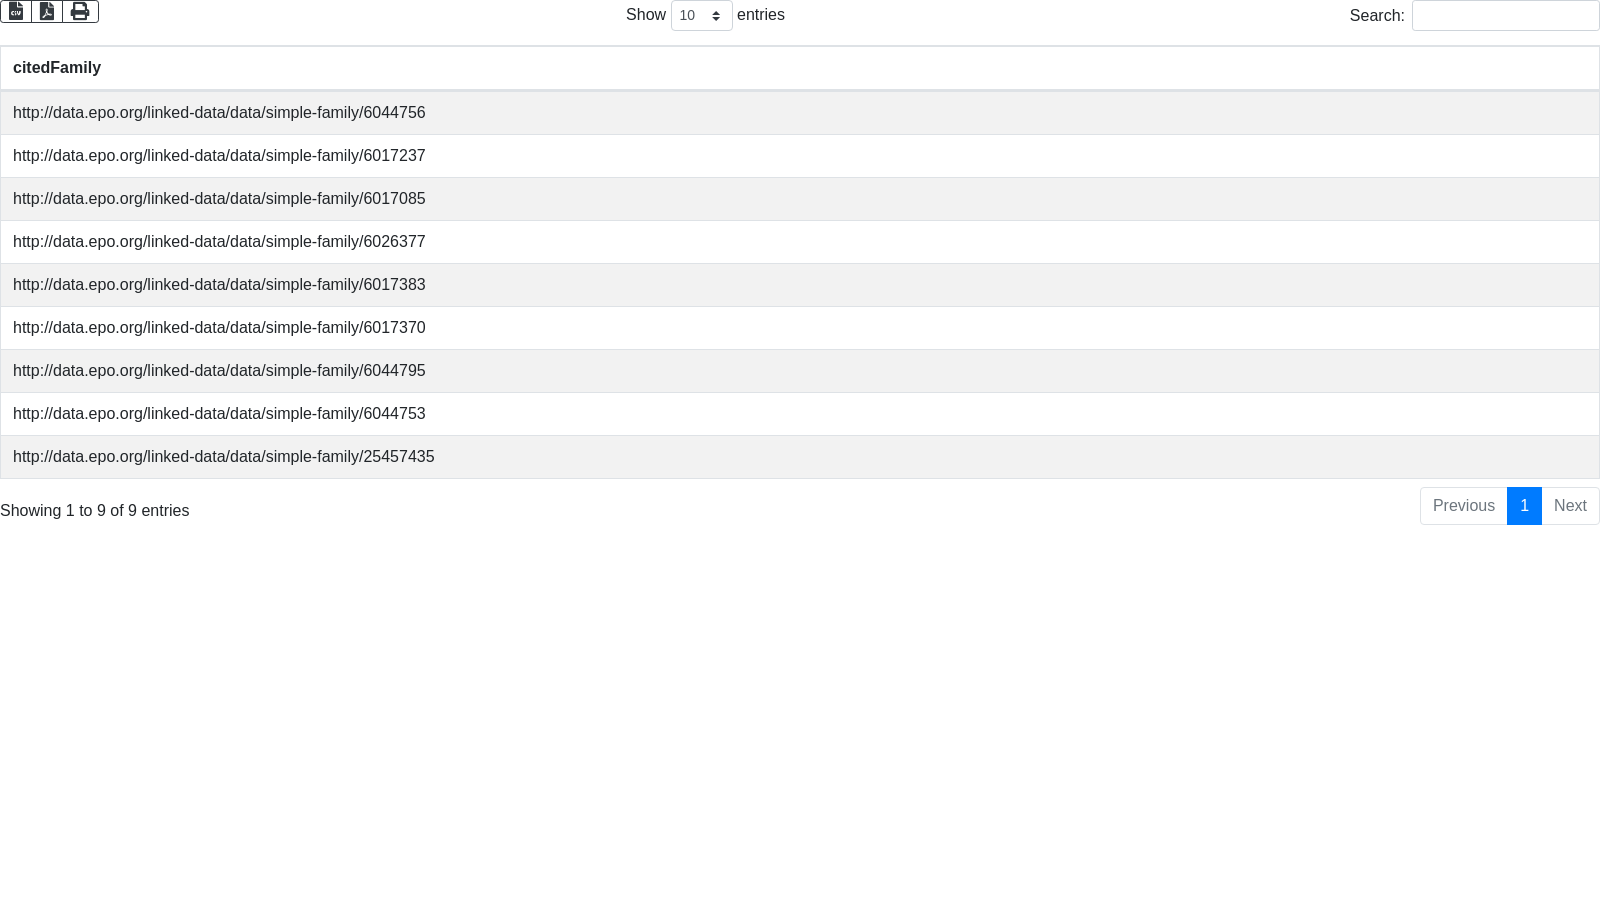Select the simple-family/6044753 row
The image size is (1600, 900).
(x=219, y=414)
